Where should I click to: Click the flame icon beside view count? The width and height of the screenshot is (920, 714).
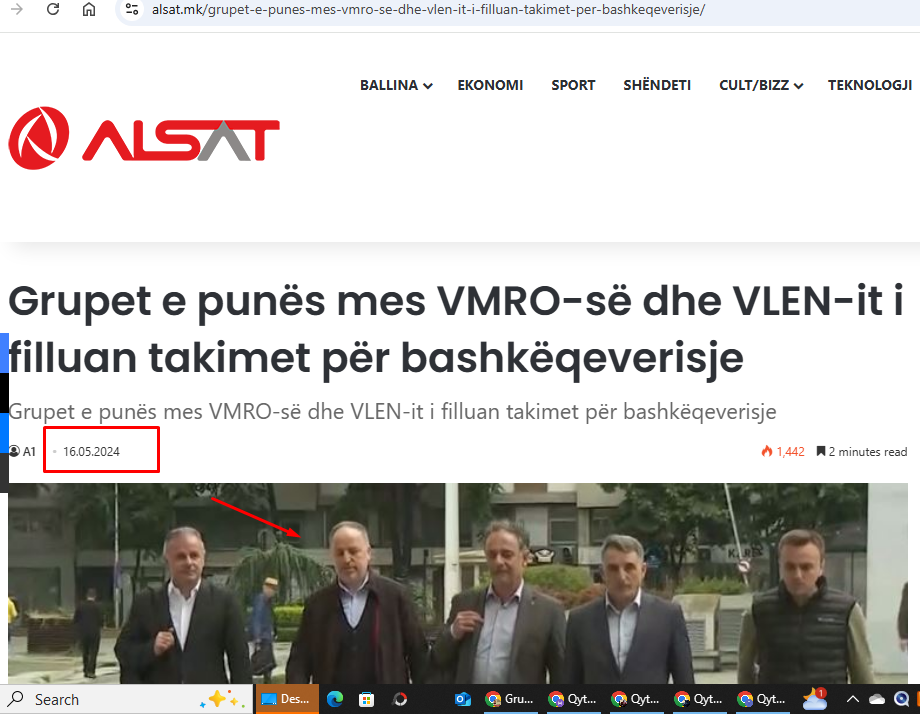point(766,451)
